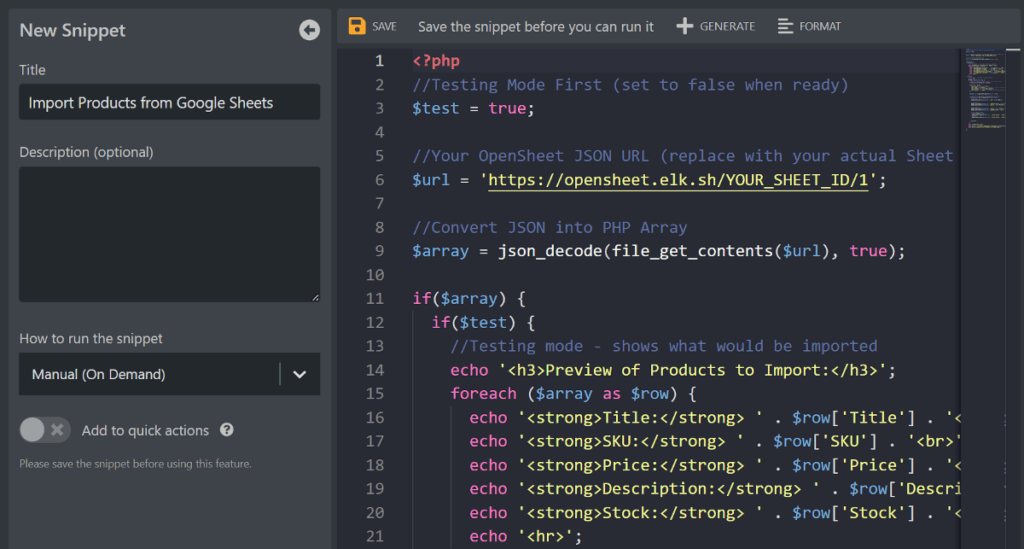Open the quick actions help question mark
Image resolution: width=1024 pixels, height=549 pixels.
[227, 430]
